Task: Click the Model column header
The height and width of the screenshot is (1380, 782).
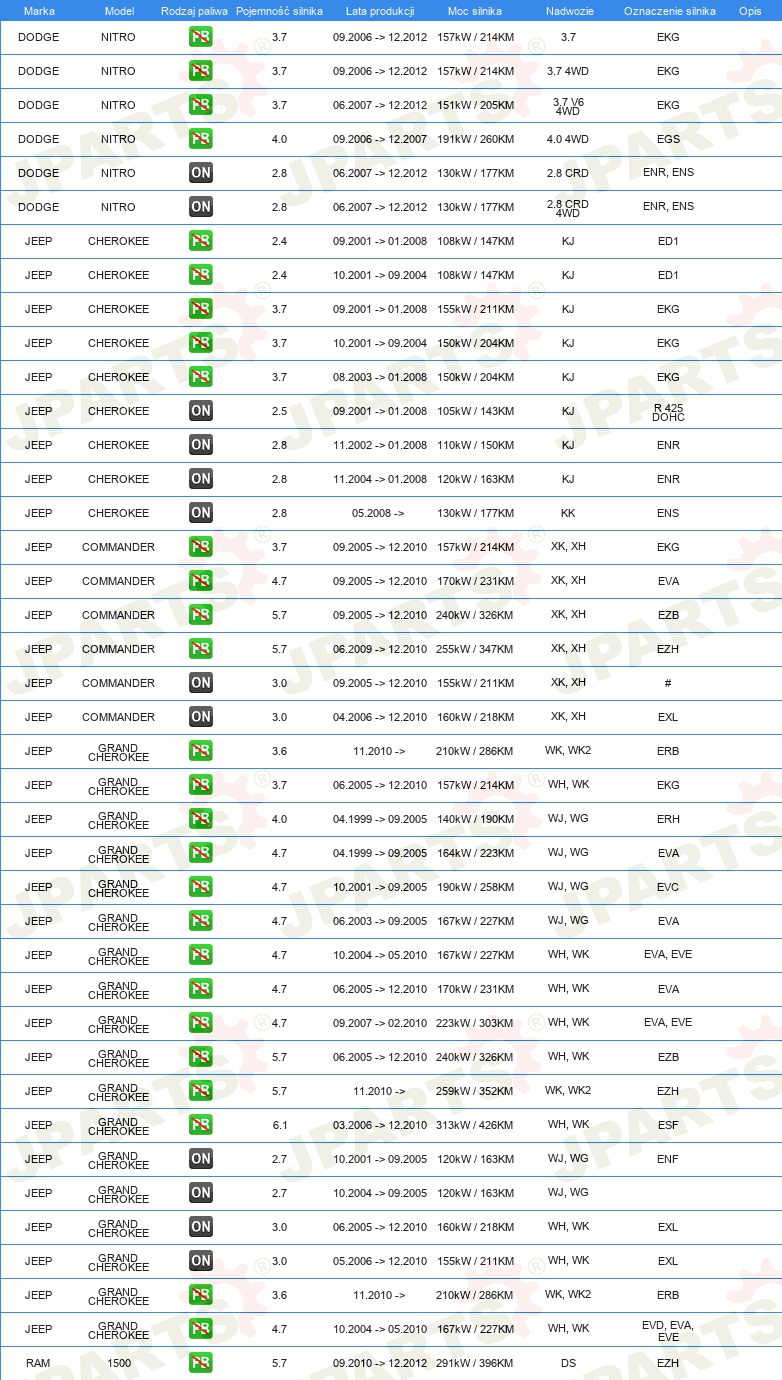Action: pos(119,11)
